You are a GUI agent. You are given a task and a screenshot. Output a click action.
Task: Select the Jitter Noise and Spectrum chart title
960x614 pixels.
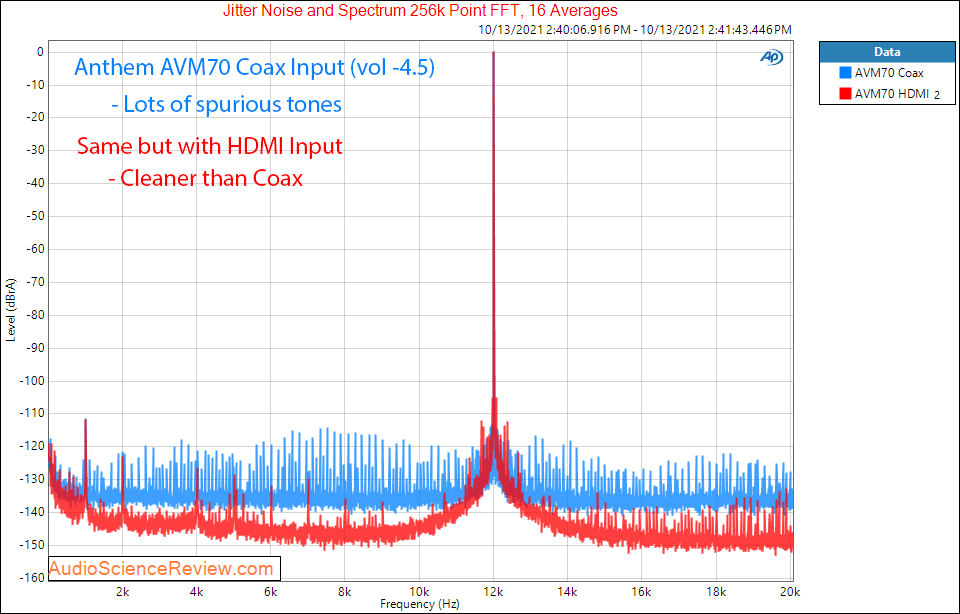click(420, 10)
